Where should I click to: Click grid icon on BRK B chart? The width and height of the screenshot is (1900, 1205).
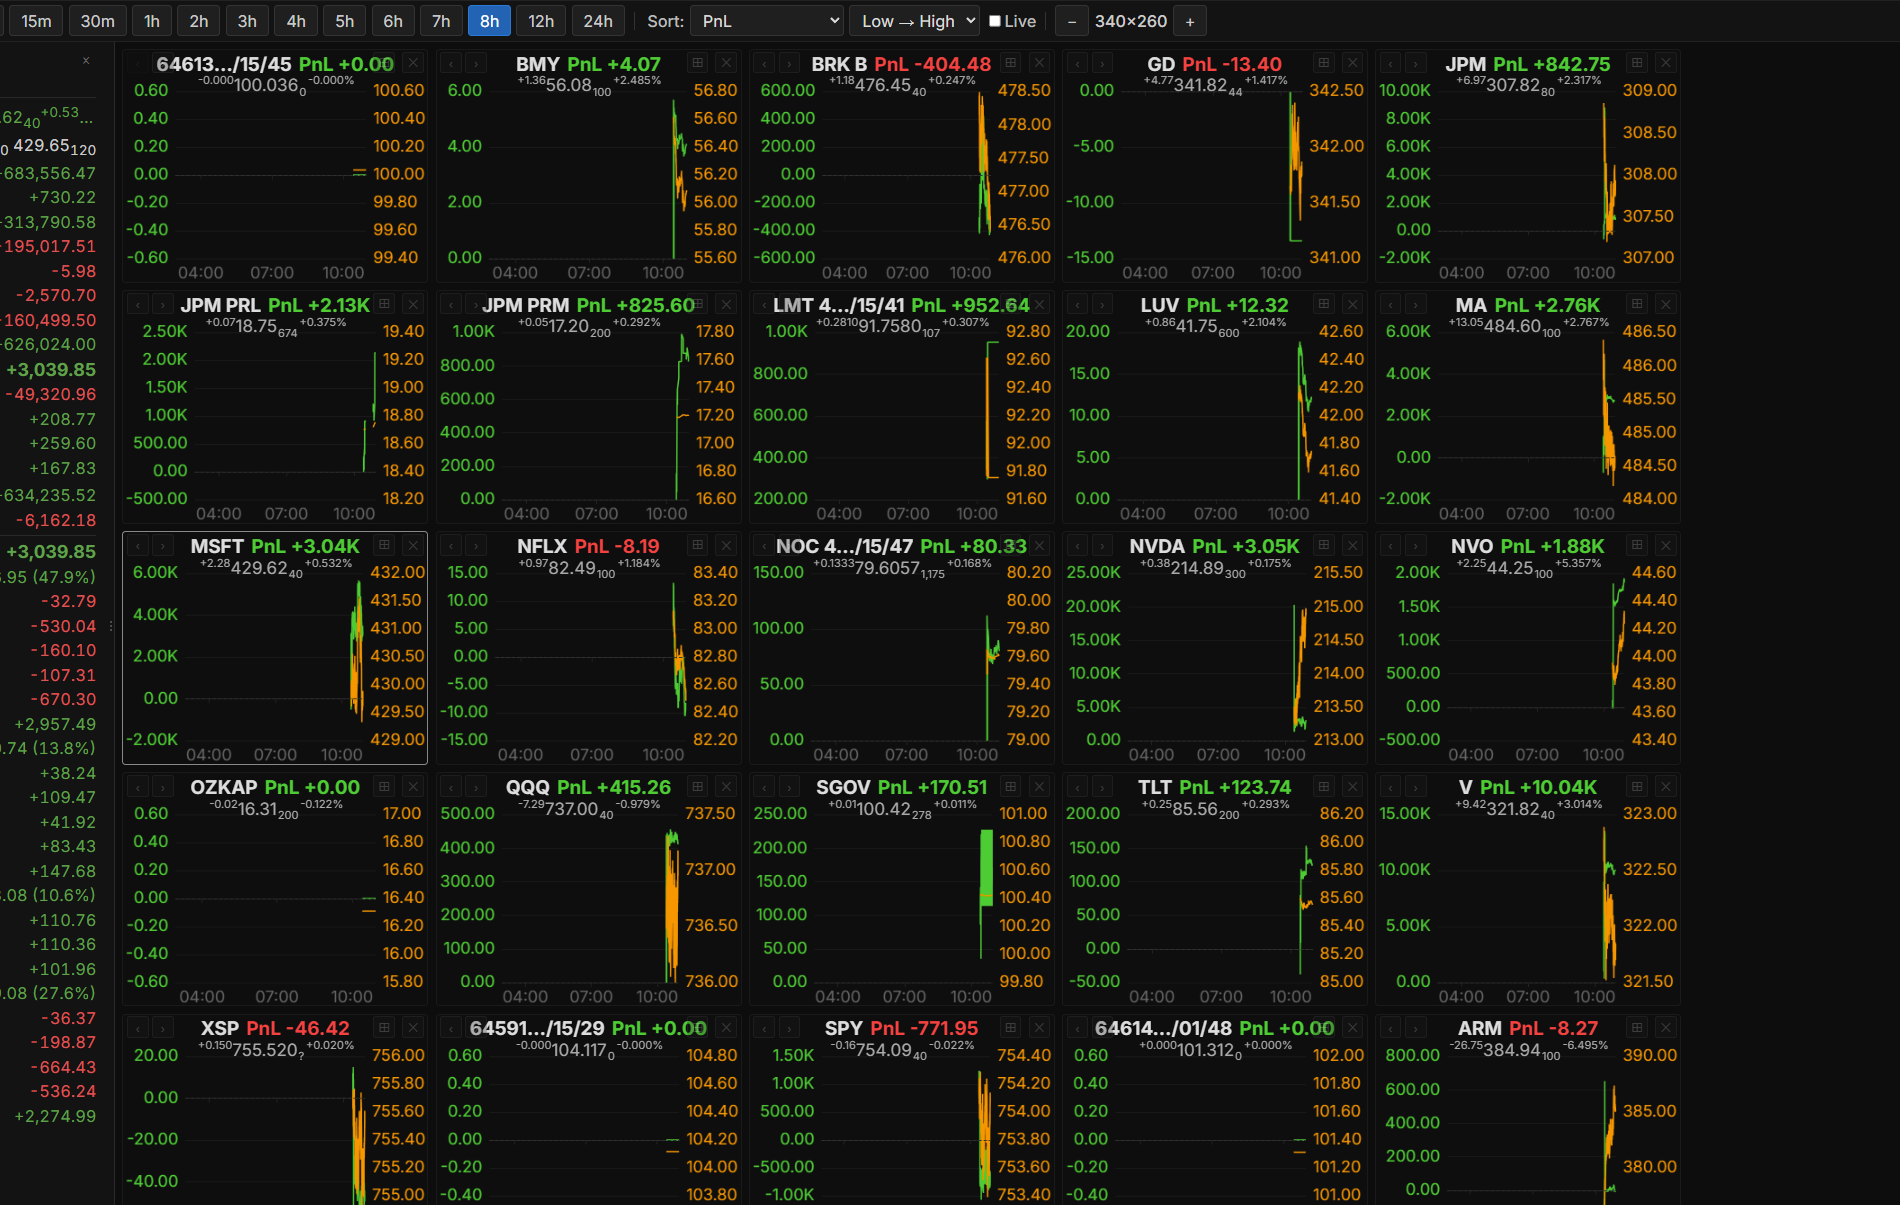pyautogui.click(x=1011, y=63)
